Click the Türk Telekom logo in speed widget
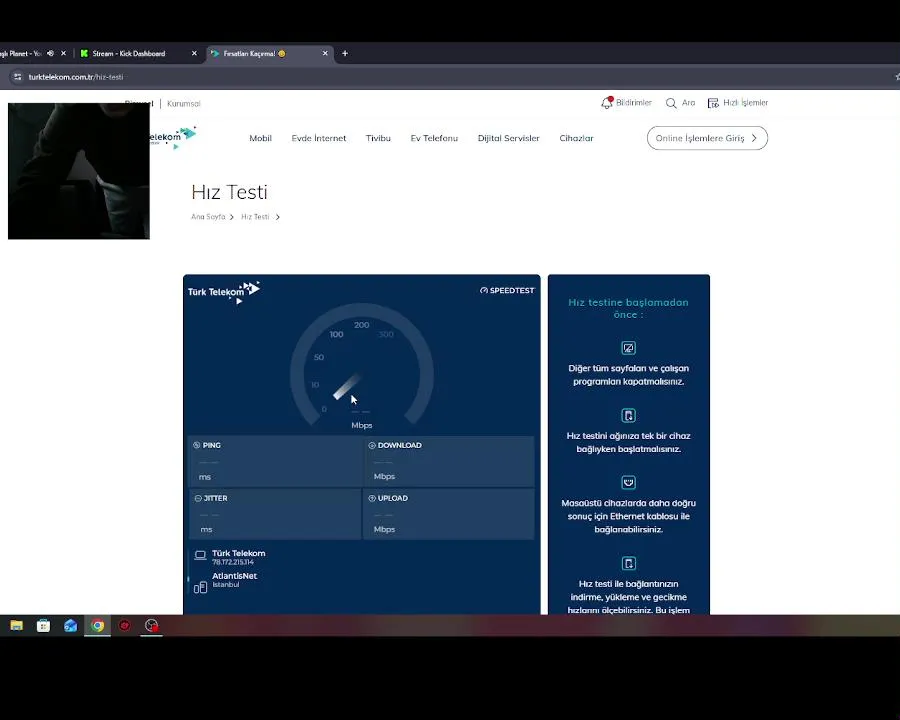This screenshot has height=720, width=900. (224, 291)
